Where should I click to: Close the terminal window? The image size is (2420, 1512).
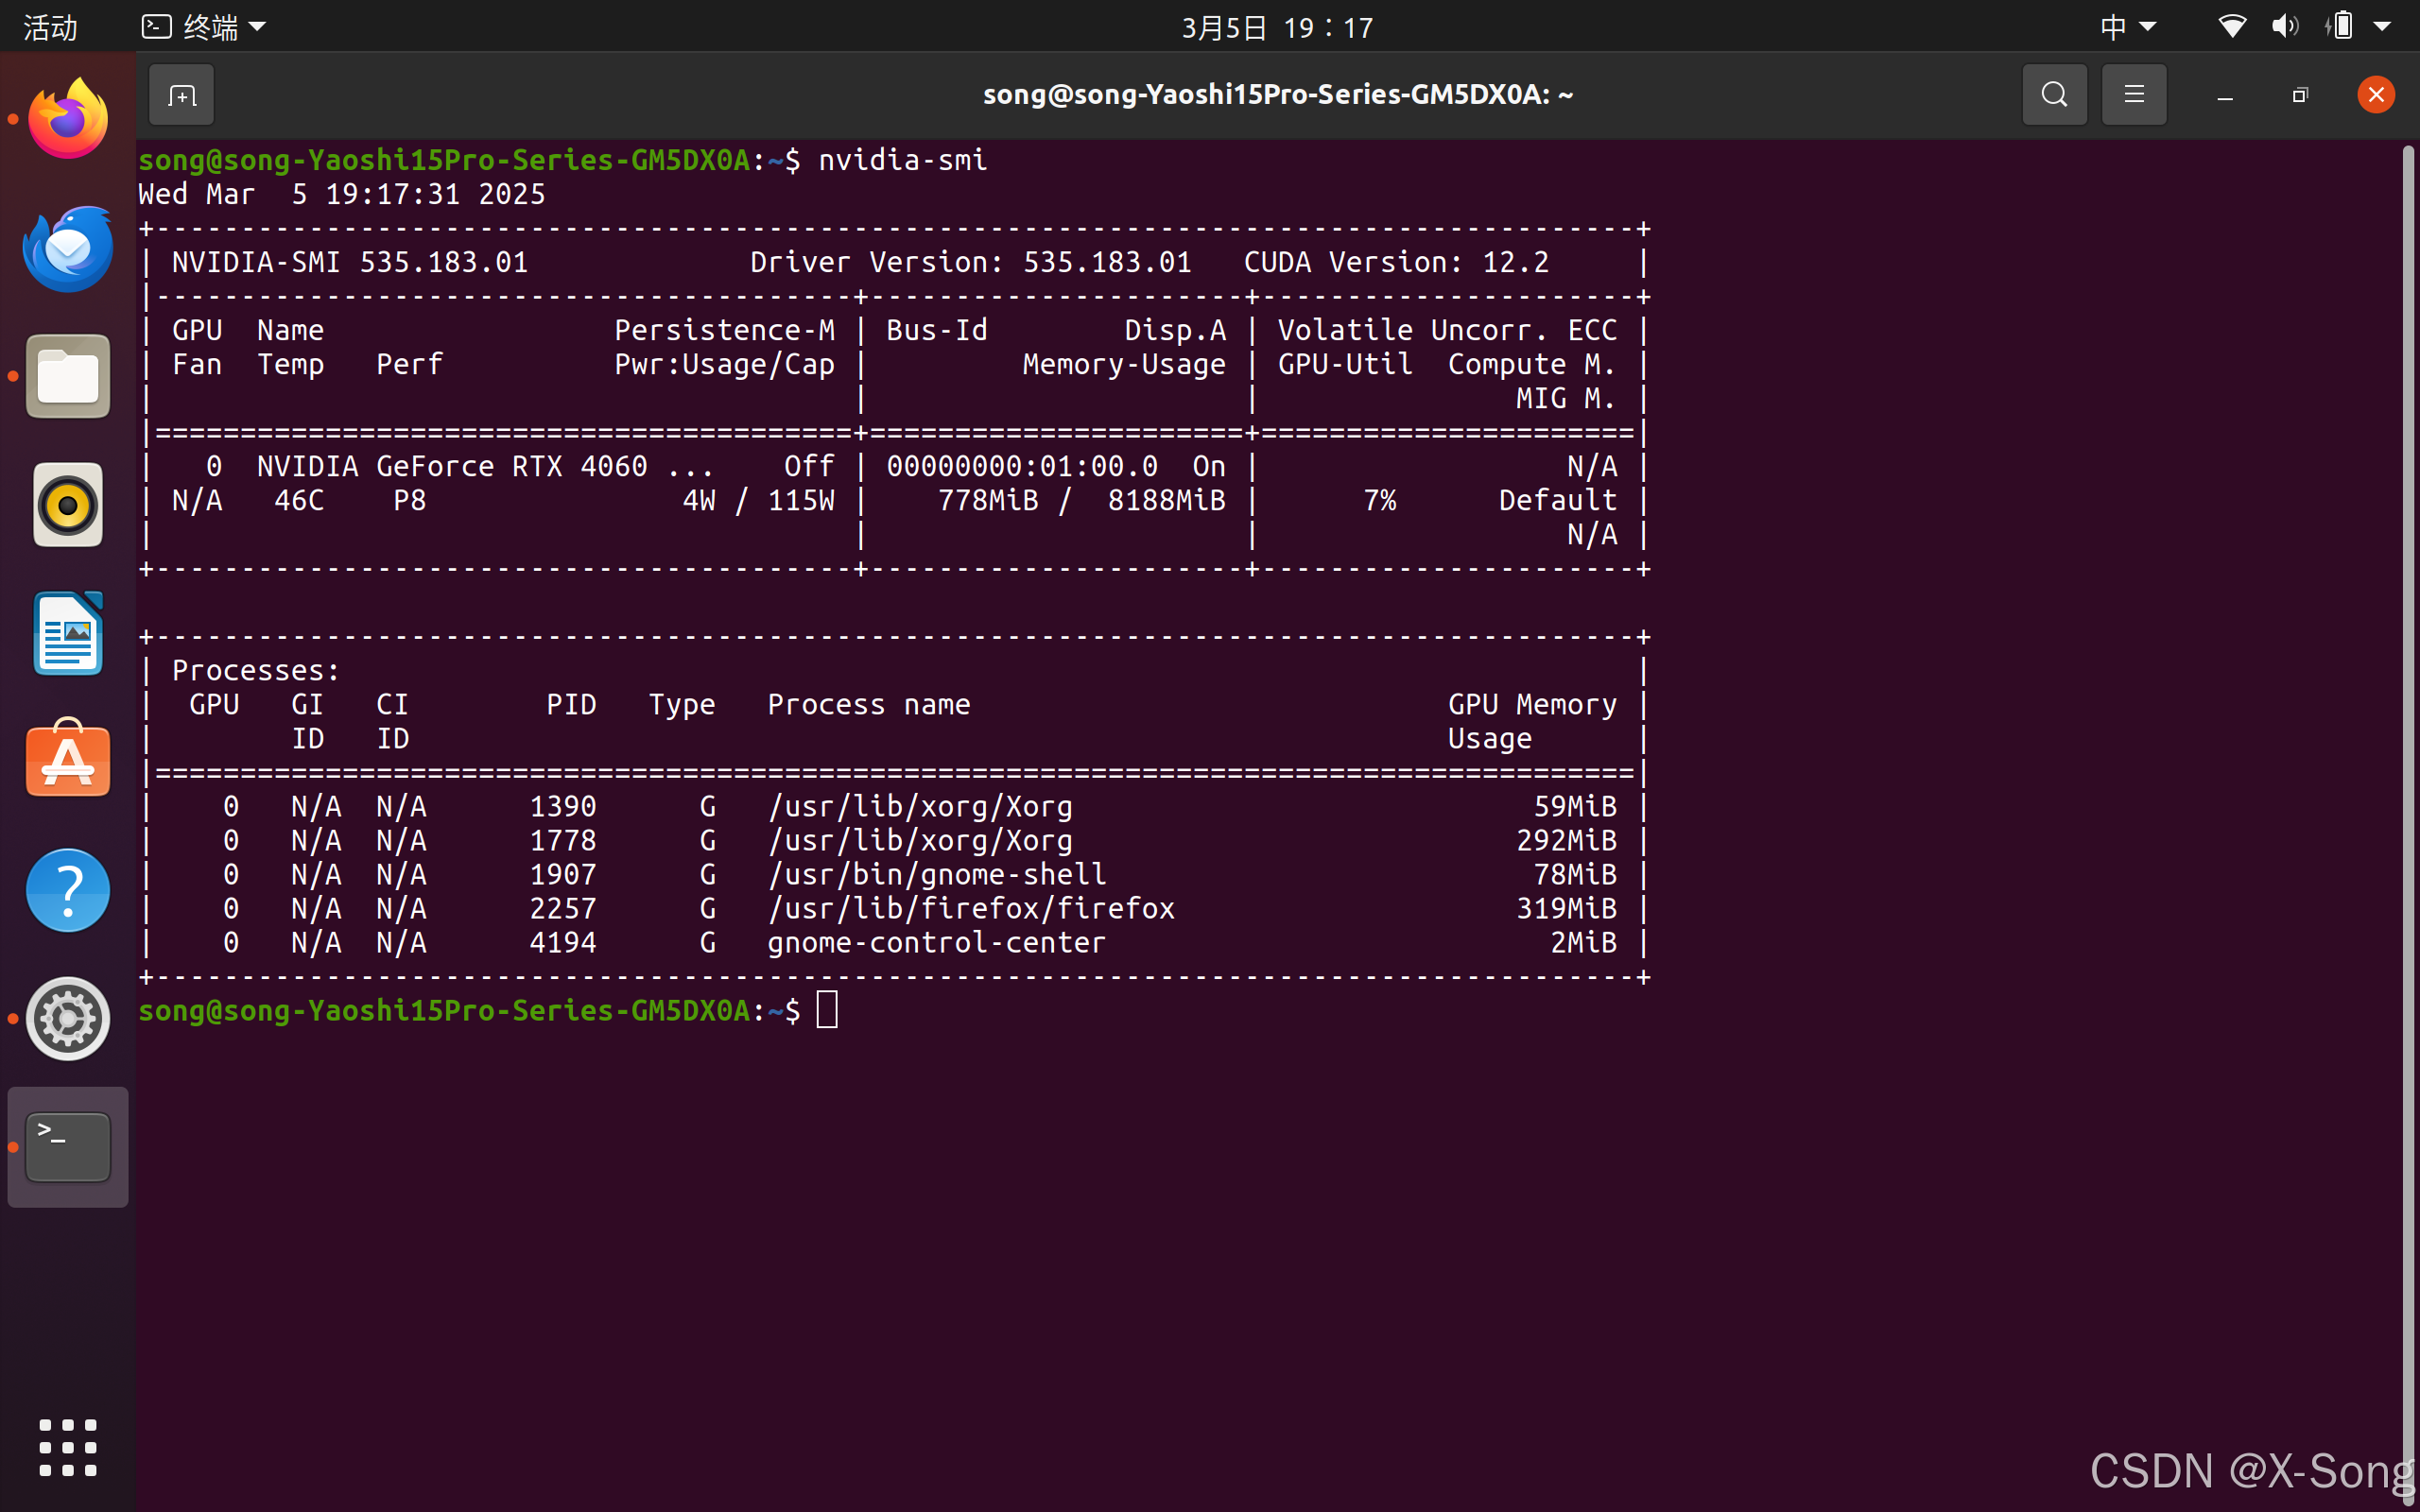point(2376,95)
